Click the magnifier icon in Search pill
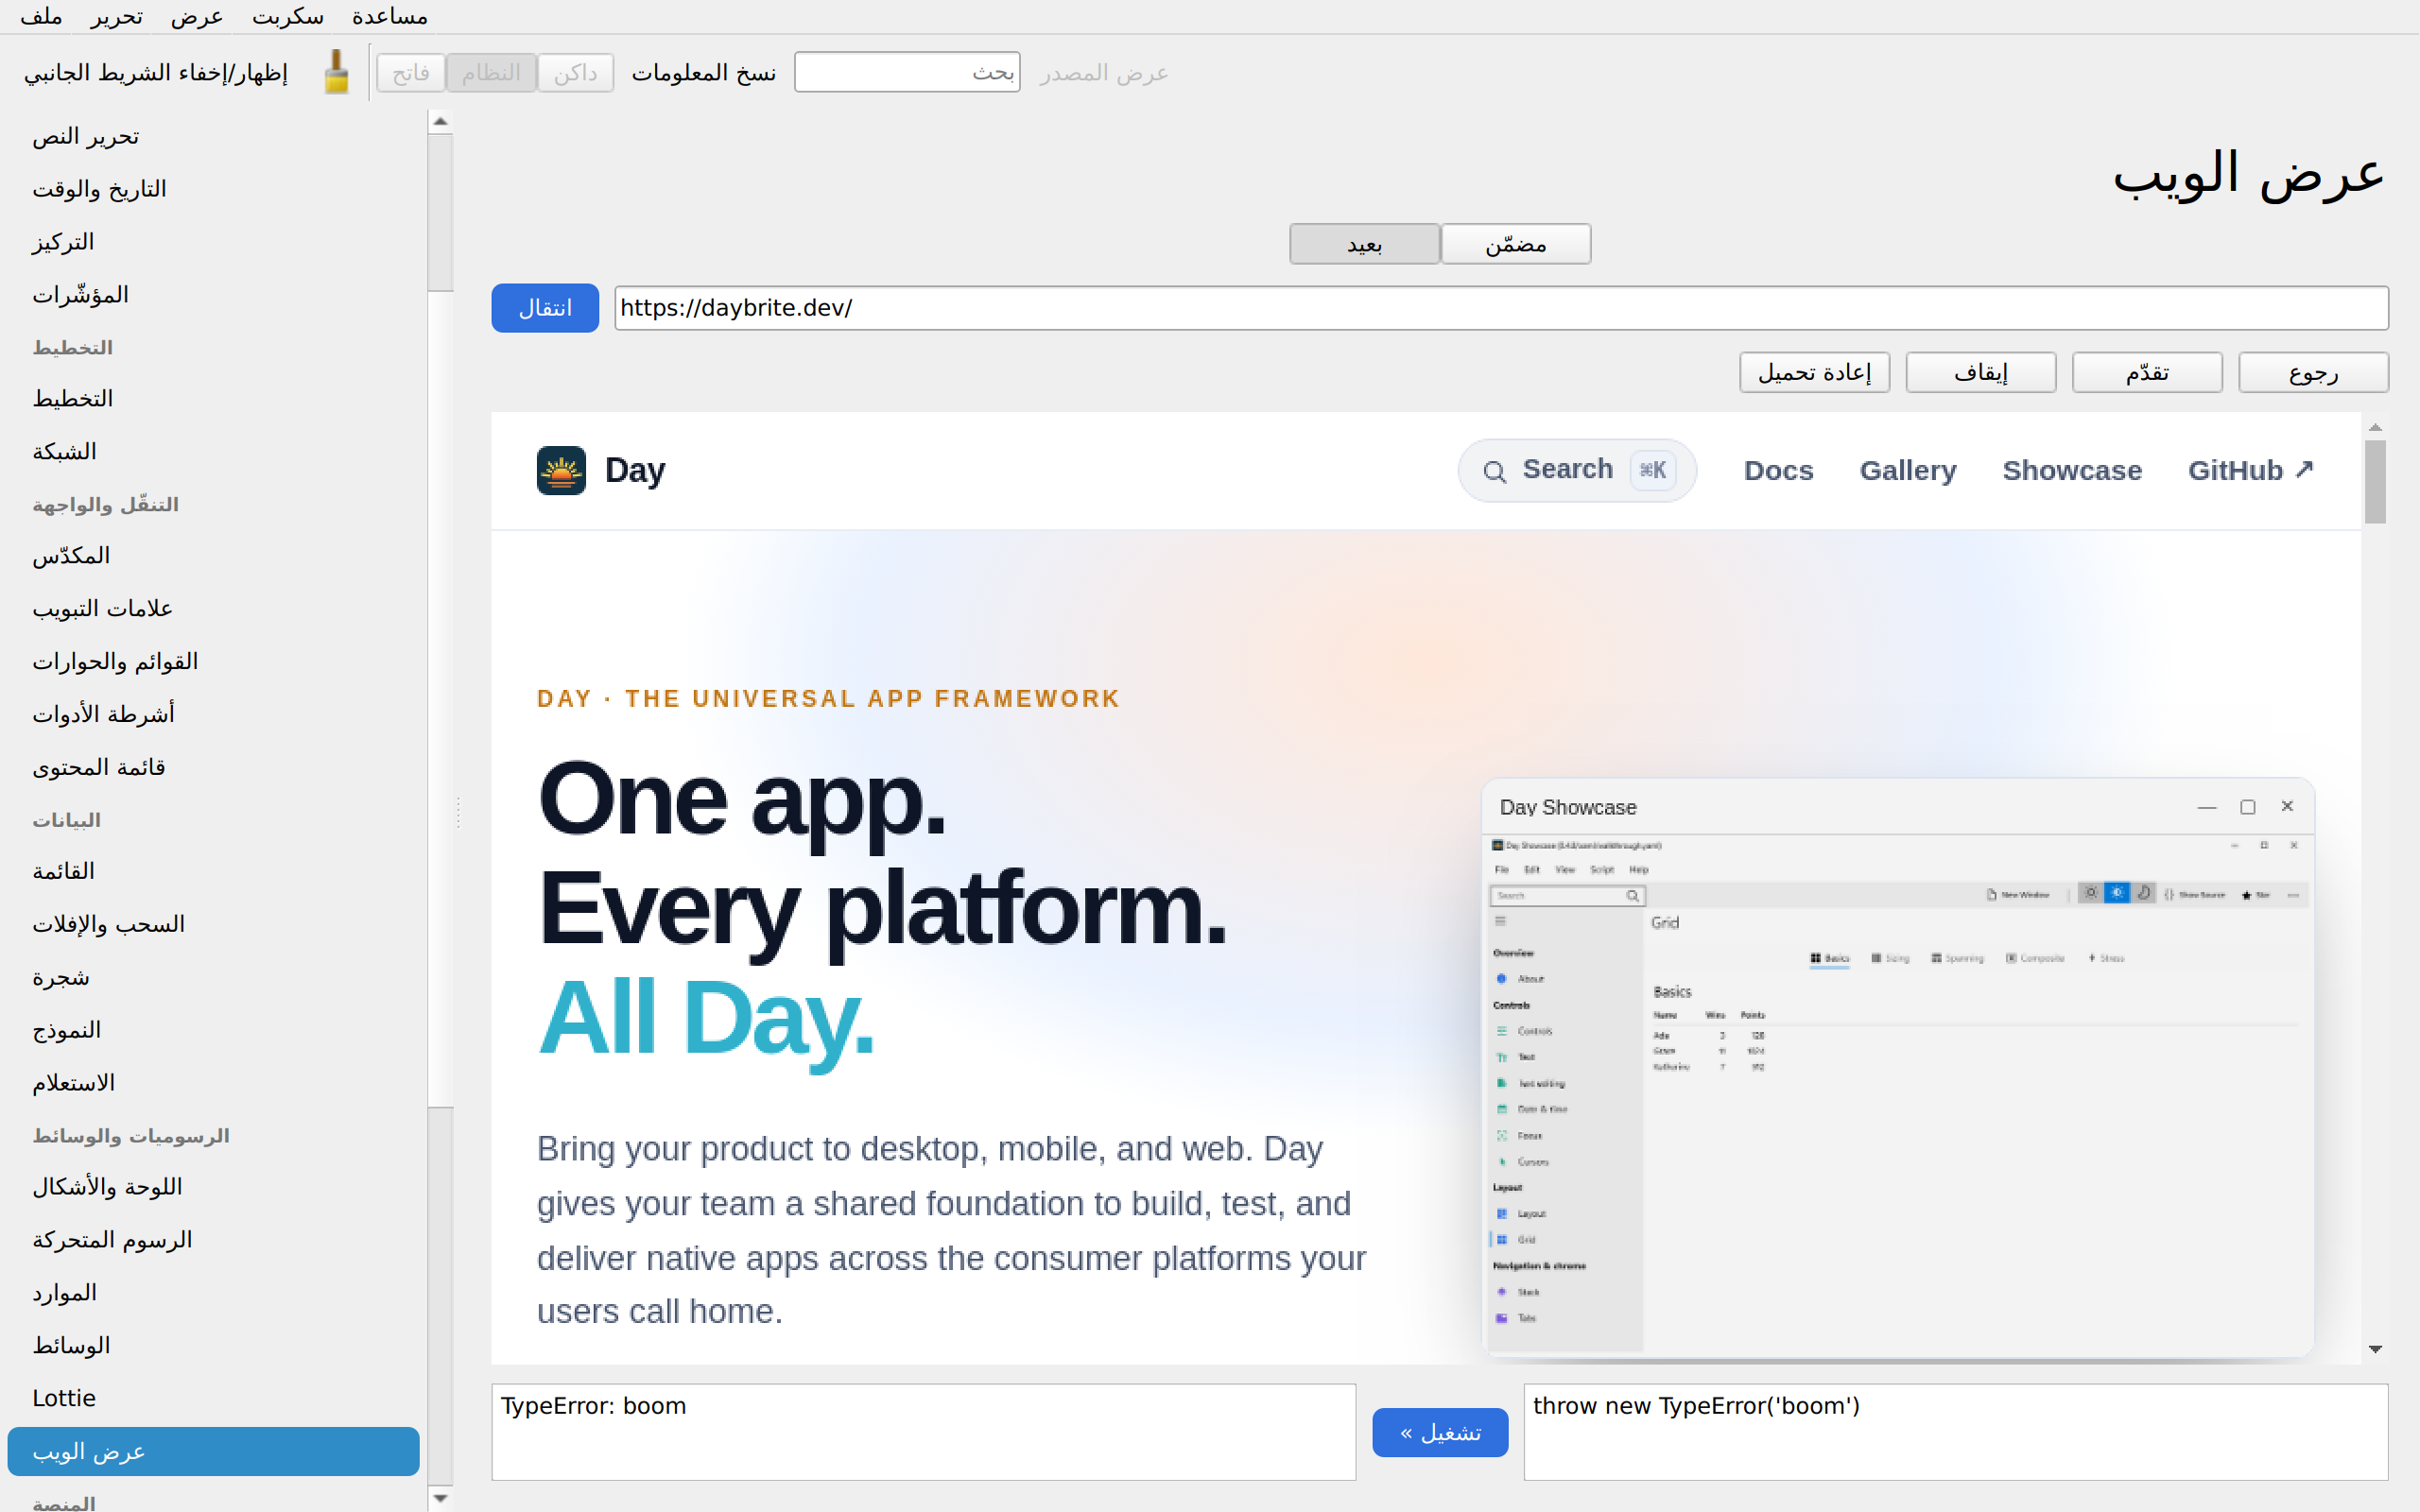This screenshot has width=2420, height=1512. [1494, 471]
